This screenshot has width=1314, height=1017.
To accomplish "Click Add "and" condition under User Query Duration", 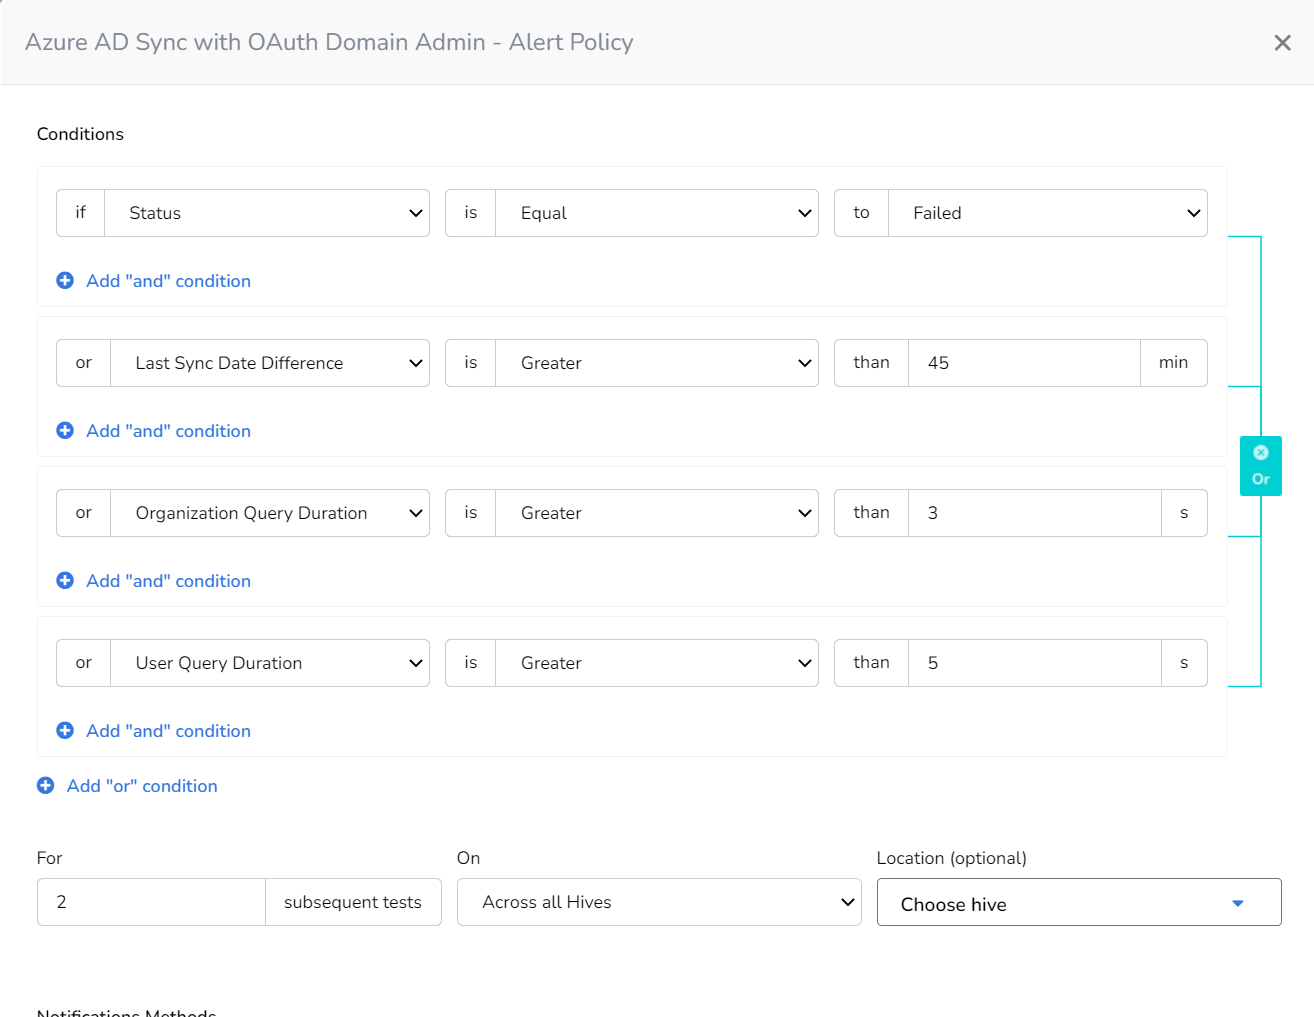I will coord(168,731).
